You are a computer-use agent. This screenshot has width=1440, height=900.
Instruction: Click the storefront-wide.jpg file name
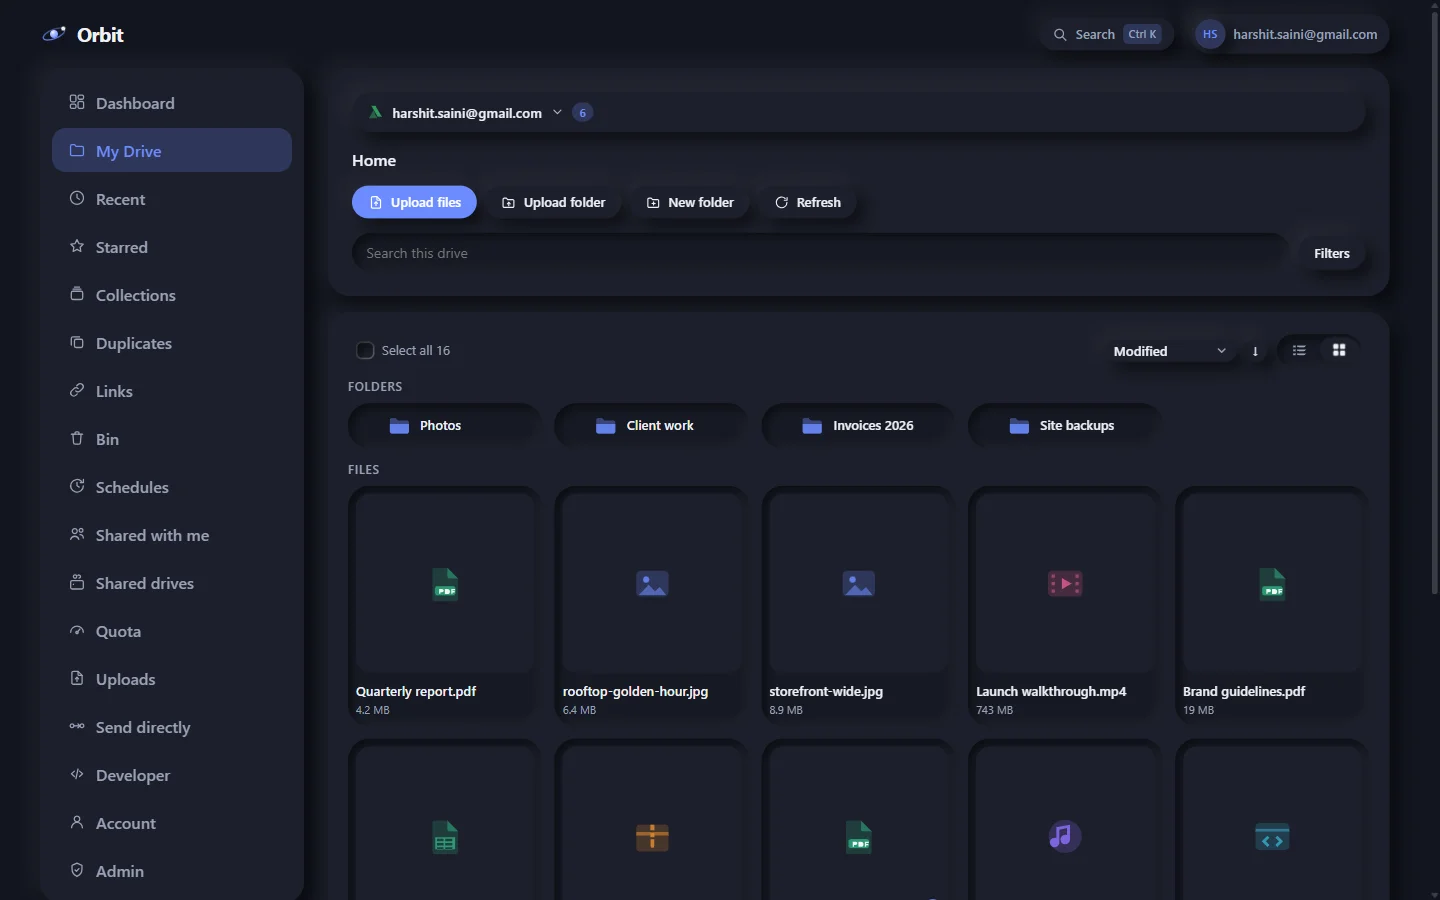pos(826,691)
